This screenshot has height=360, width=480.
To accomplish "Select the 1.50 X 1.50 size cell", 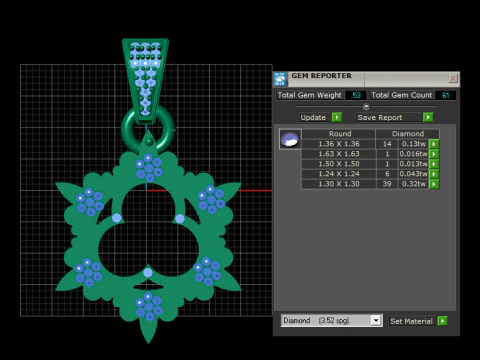I will [x=339, y=164].
